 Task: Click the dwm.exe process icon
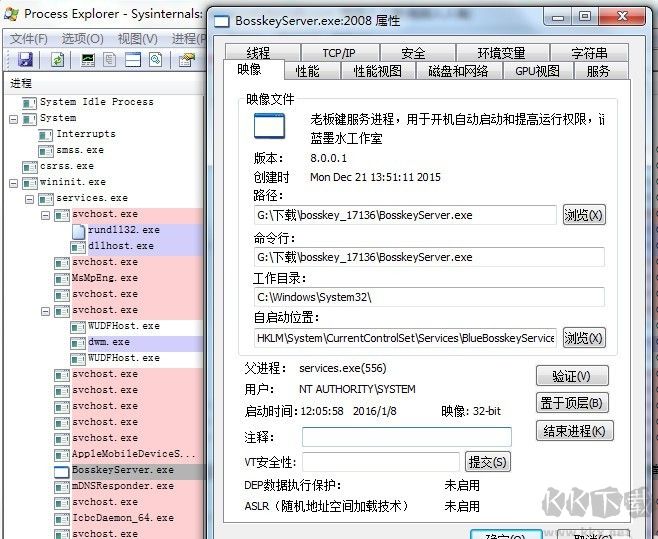(78, 343)
